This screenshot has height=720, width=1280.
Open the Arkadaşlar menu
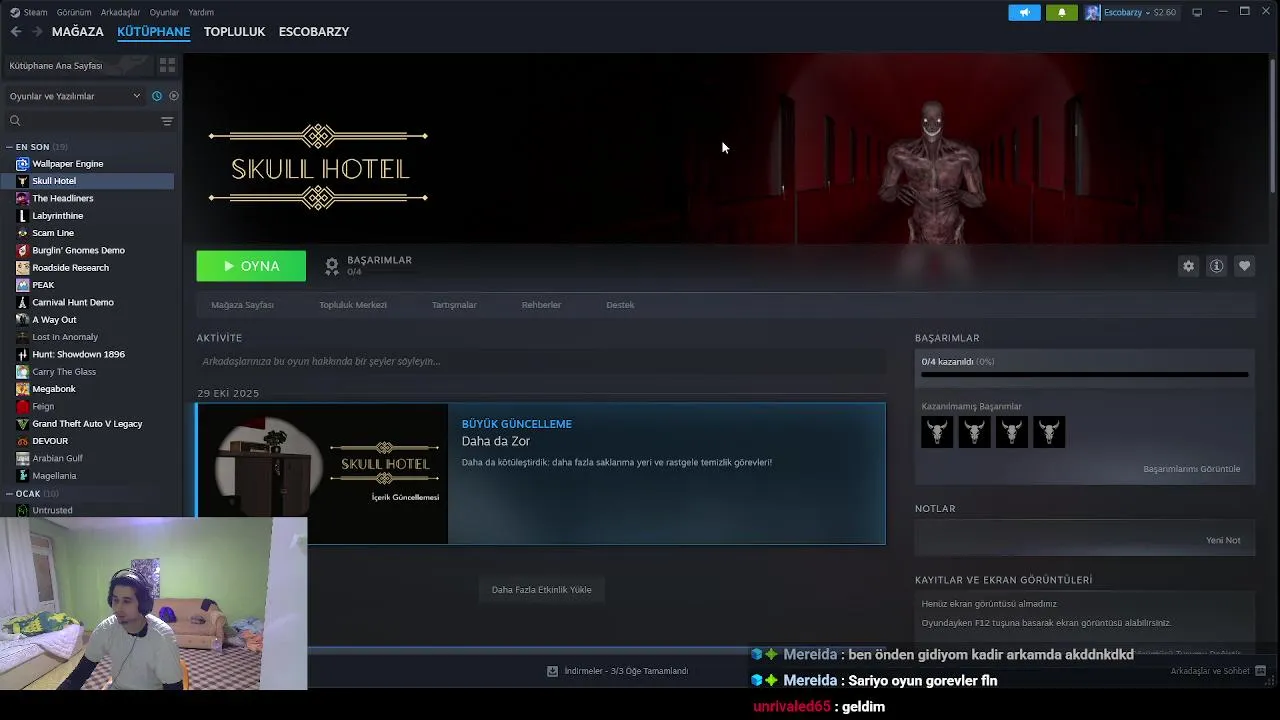[x=121, y=12]
